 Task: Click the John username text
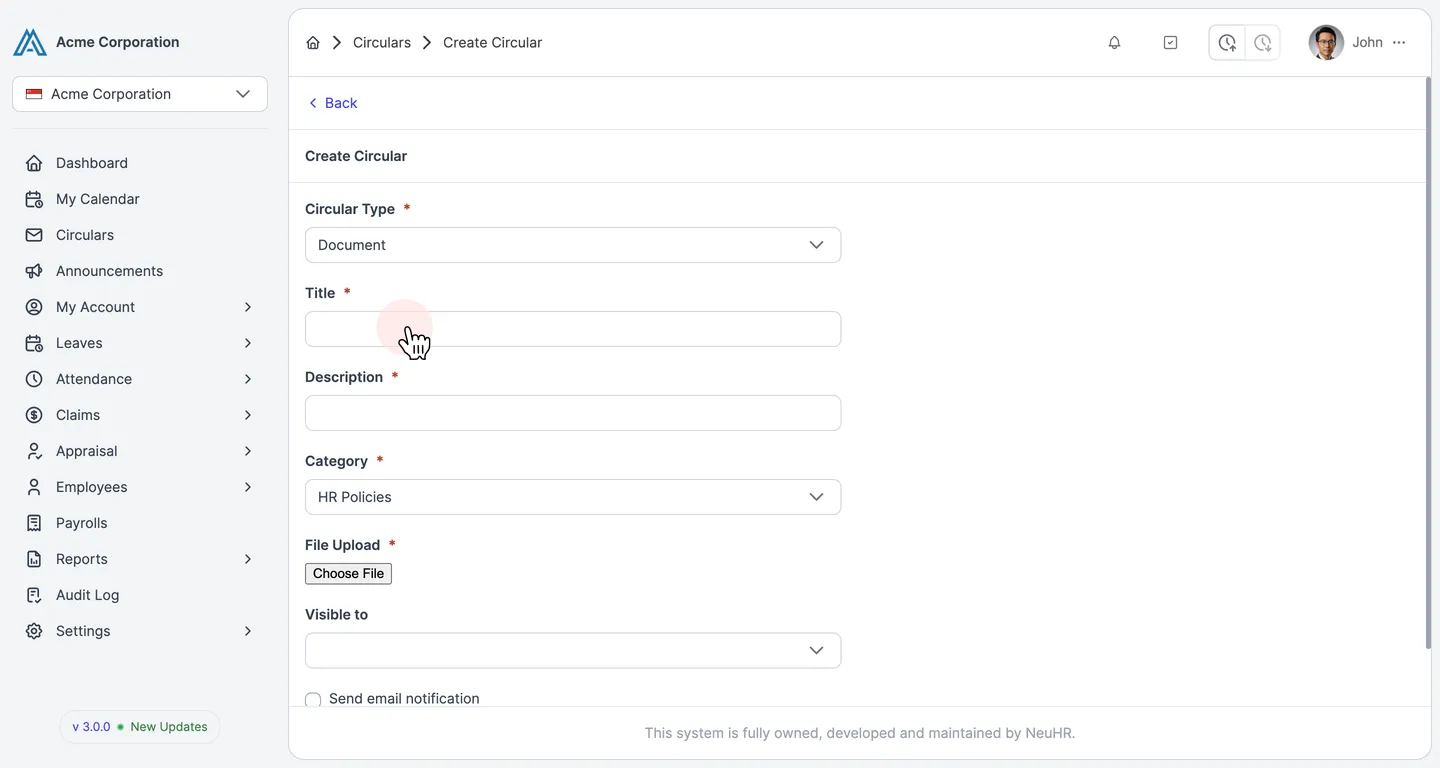point(1367,43)
